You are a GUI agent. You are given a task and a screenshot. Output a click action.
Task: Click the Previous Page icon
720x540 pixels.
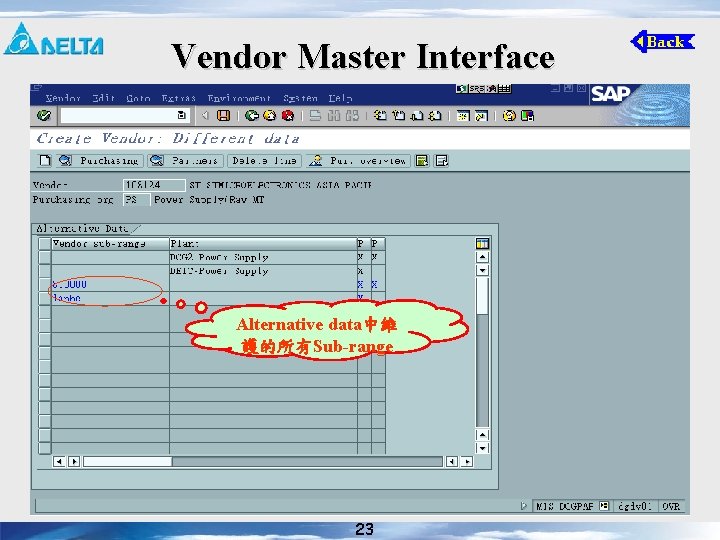[399, 116]
